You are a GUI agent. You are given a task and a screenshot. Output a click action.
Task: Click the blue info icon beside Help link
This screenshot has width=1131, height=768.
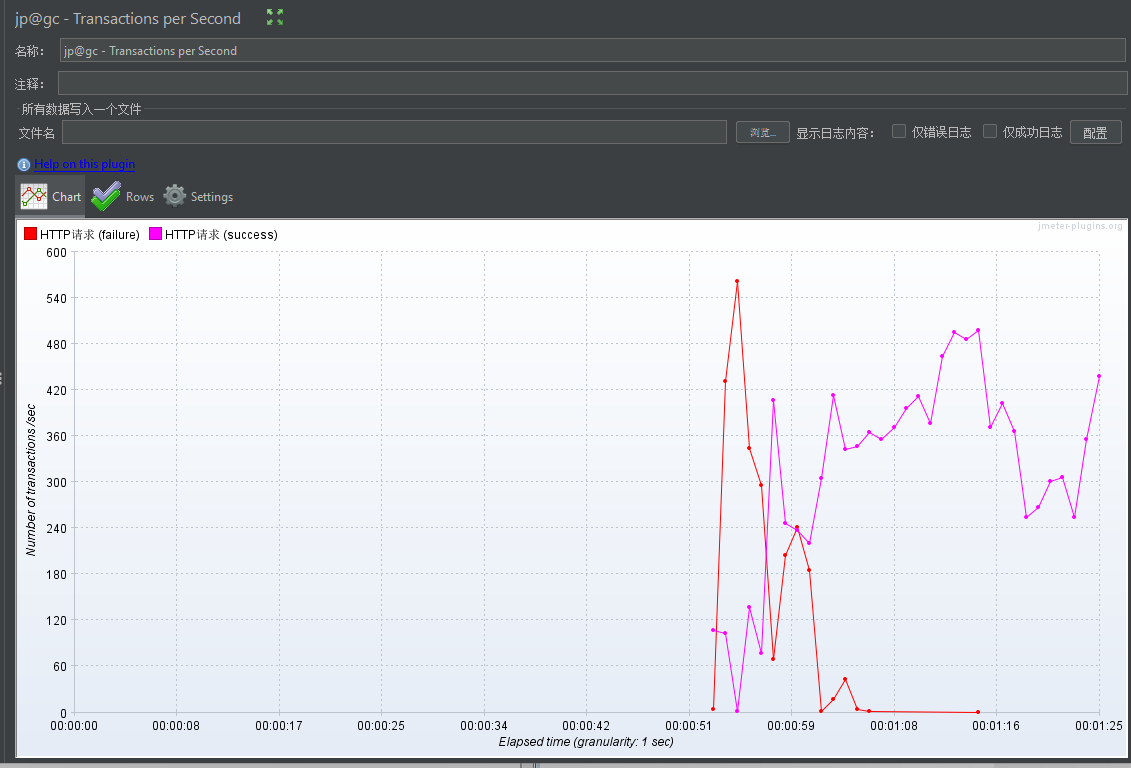point(24,164)
